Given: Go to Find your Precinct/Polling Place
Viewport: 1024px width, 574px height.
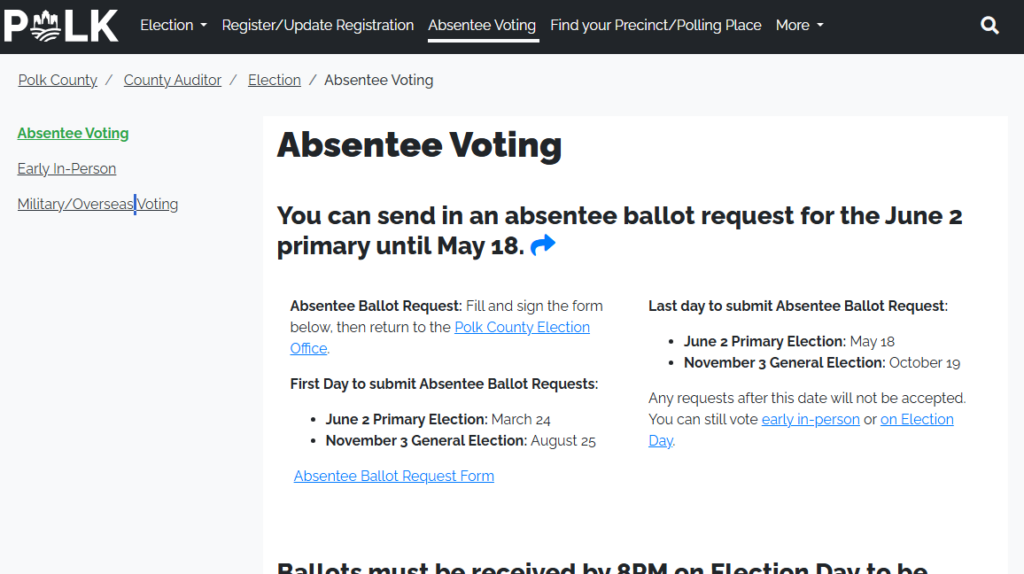Looking at the screenshot, I should click(x=655, y=25).
